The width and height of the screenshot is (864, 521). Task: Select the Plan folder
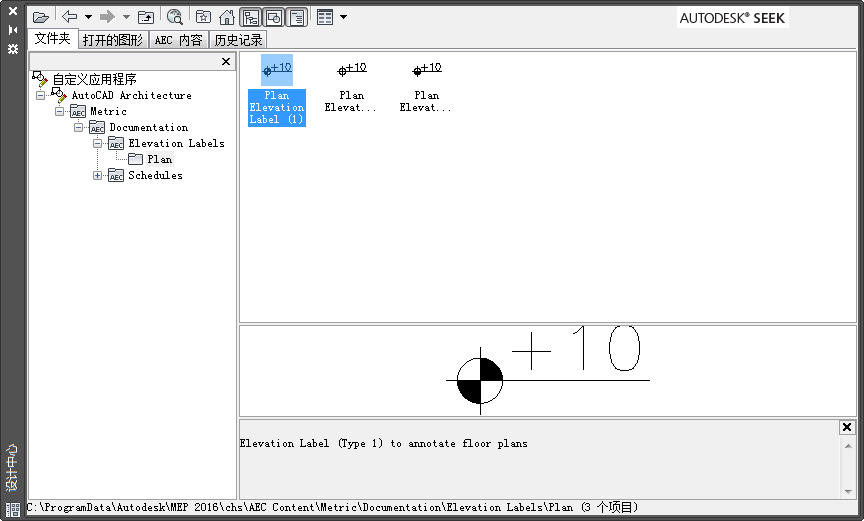(160, 159)
